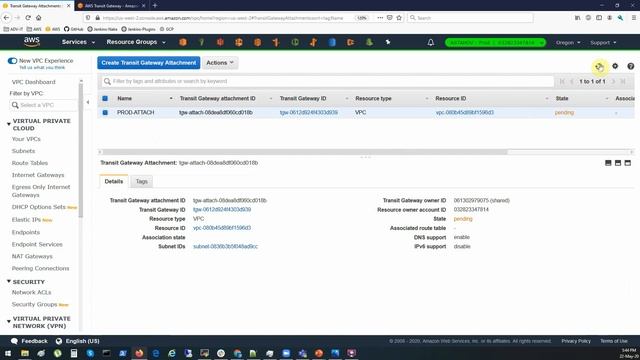Open table settings gear icon

point(615,66)
